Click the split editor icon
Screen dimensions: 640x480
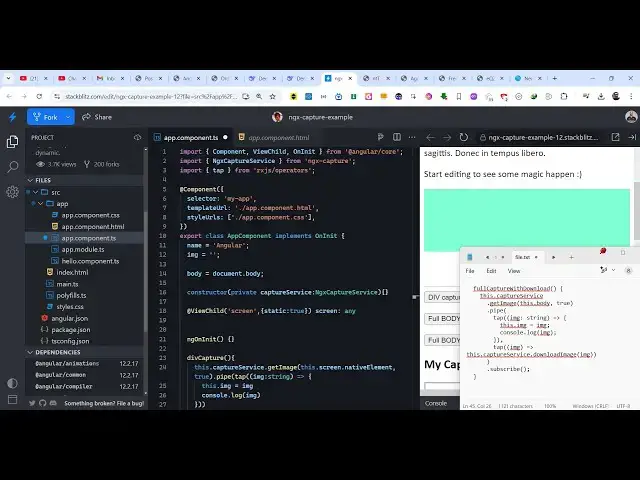point(397,137)
